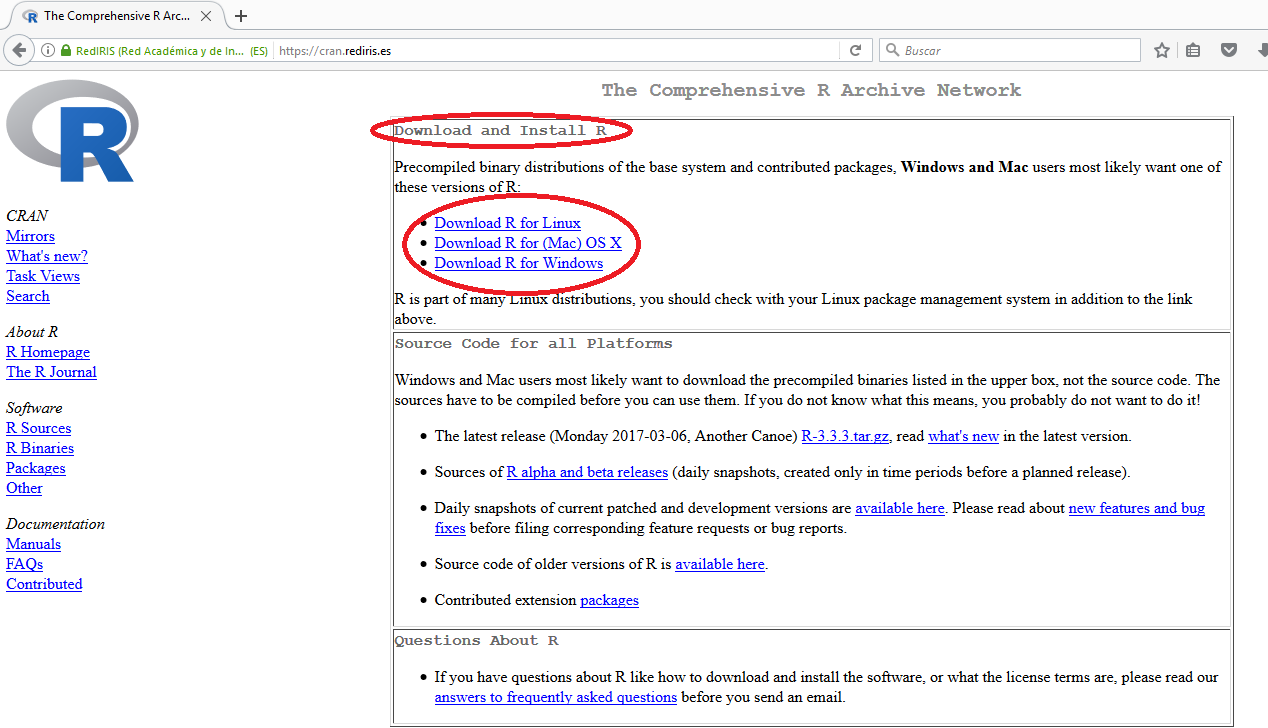Click the Source Code for all Platforms heading

click(x=533, y=344)
